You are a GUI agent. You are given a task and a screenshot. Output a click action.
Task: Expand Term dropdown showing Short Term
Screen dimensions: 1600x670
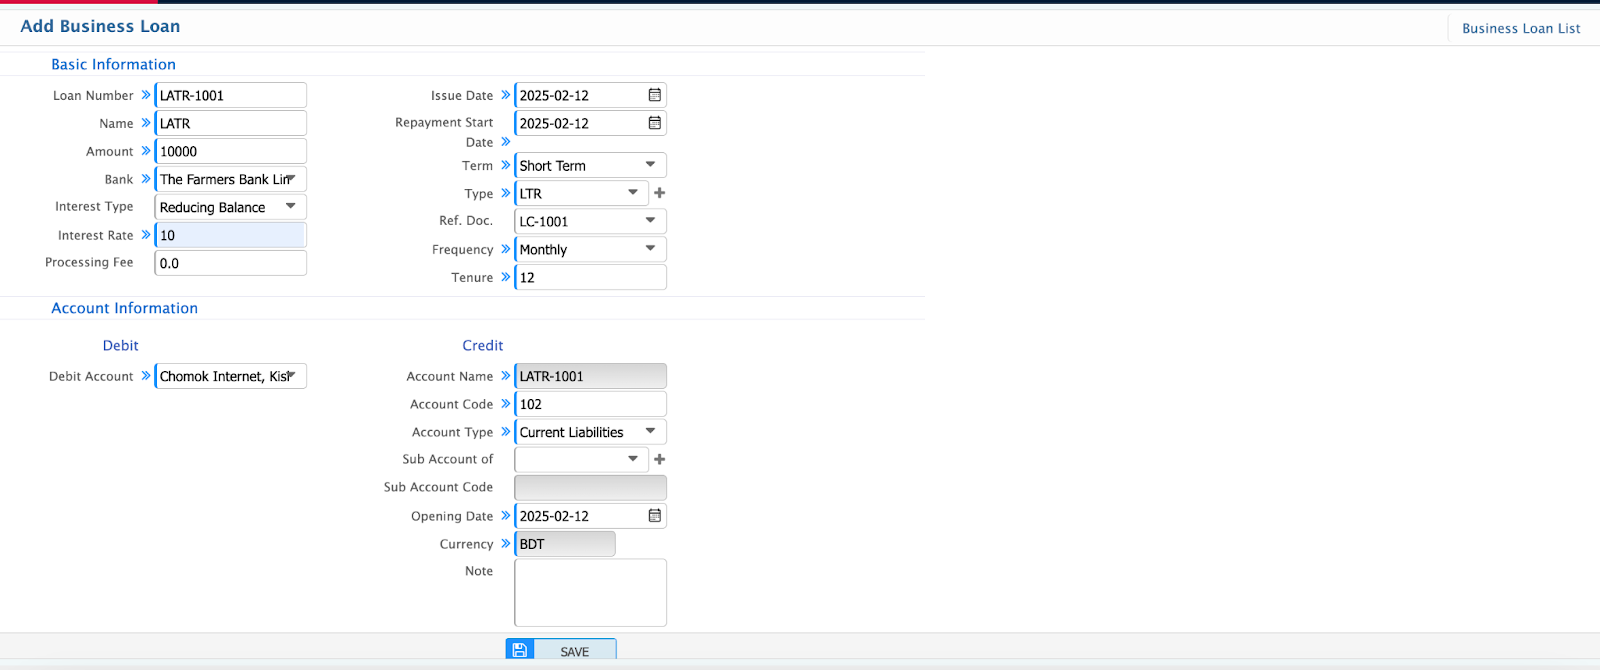[590, 165]
